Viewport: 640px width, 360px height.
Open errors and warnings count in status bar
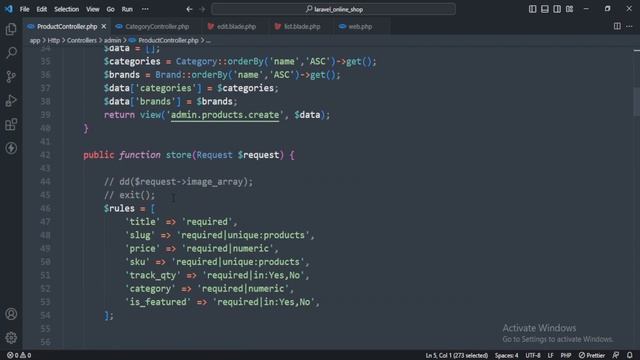click(19, 356)
